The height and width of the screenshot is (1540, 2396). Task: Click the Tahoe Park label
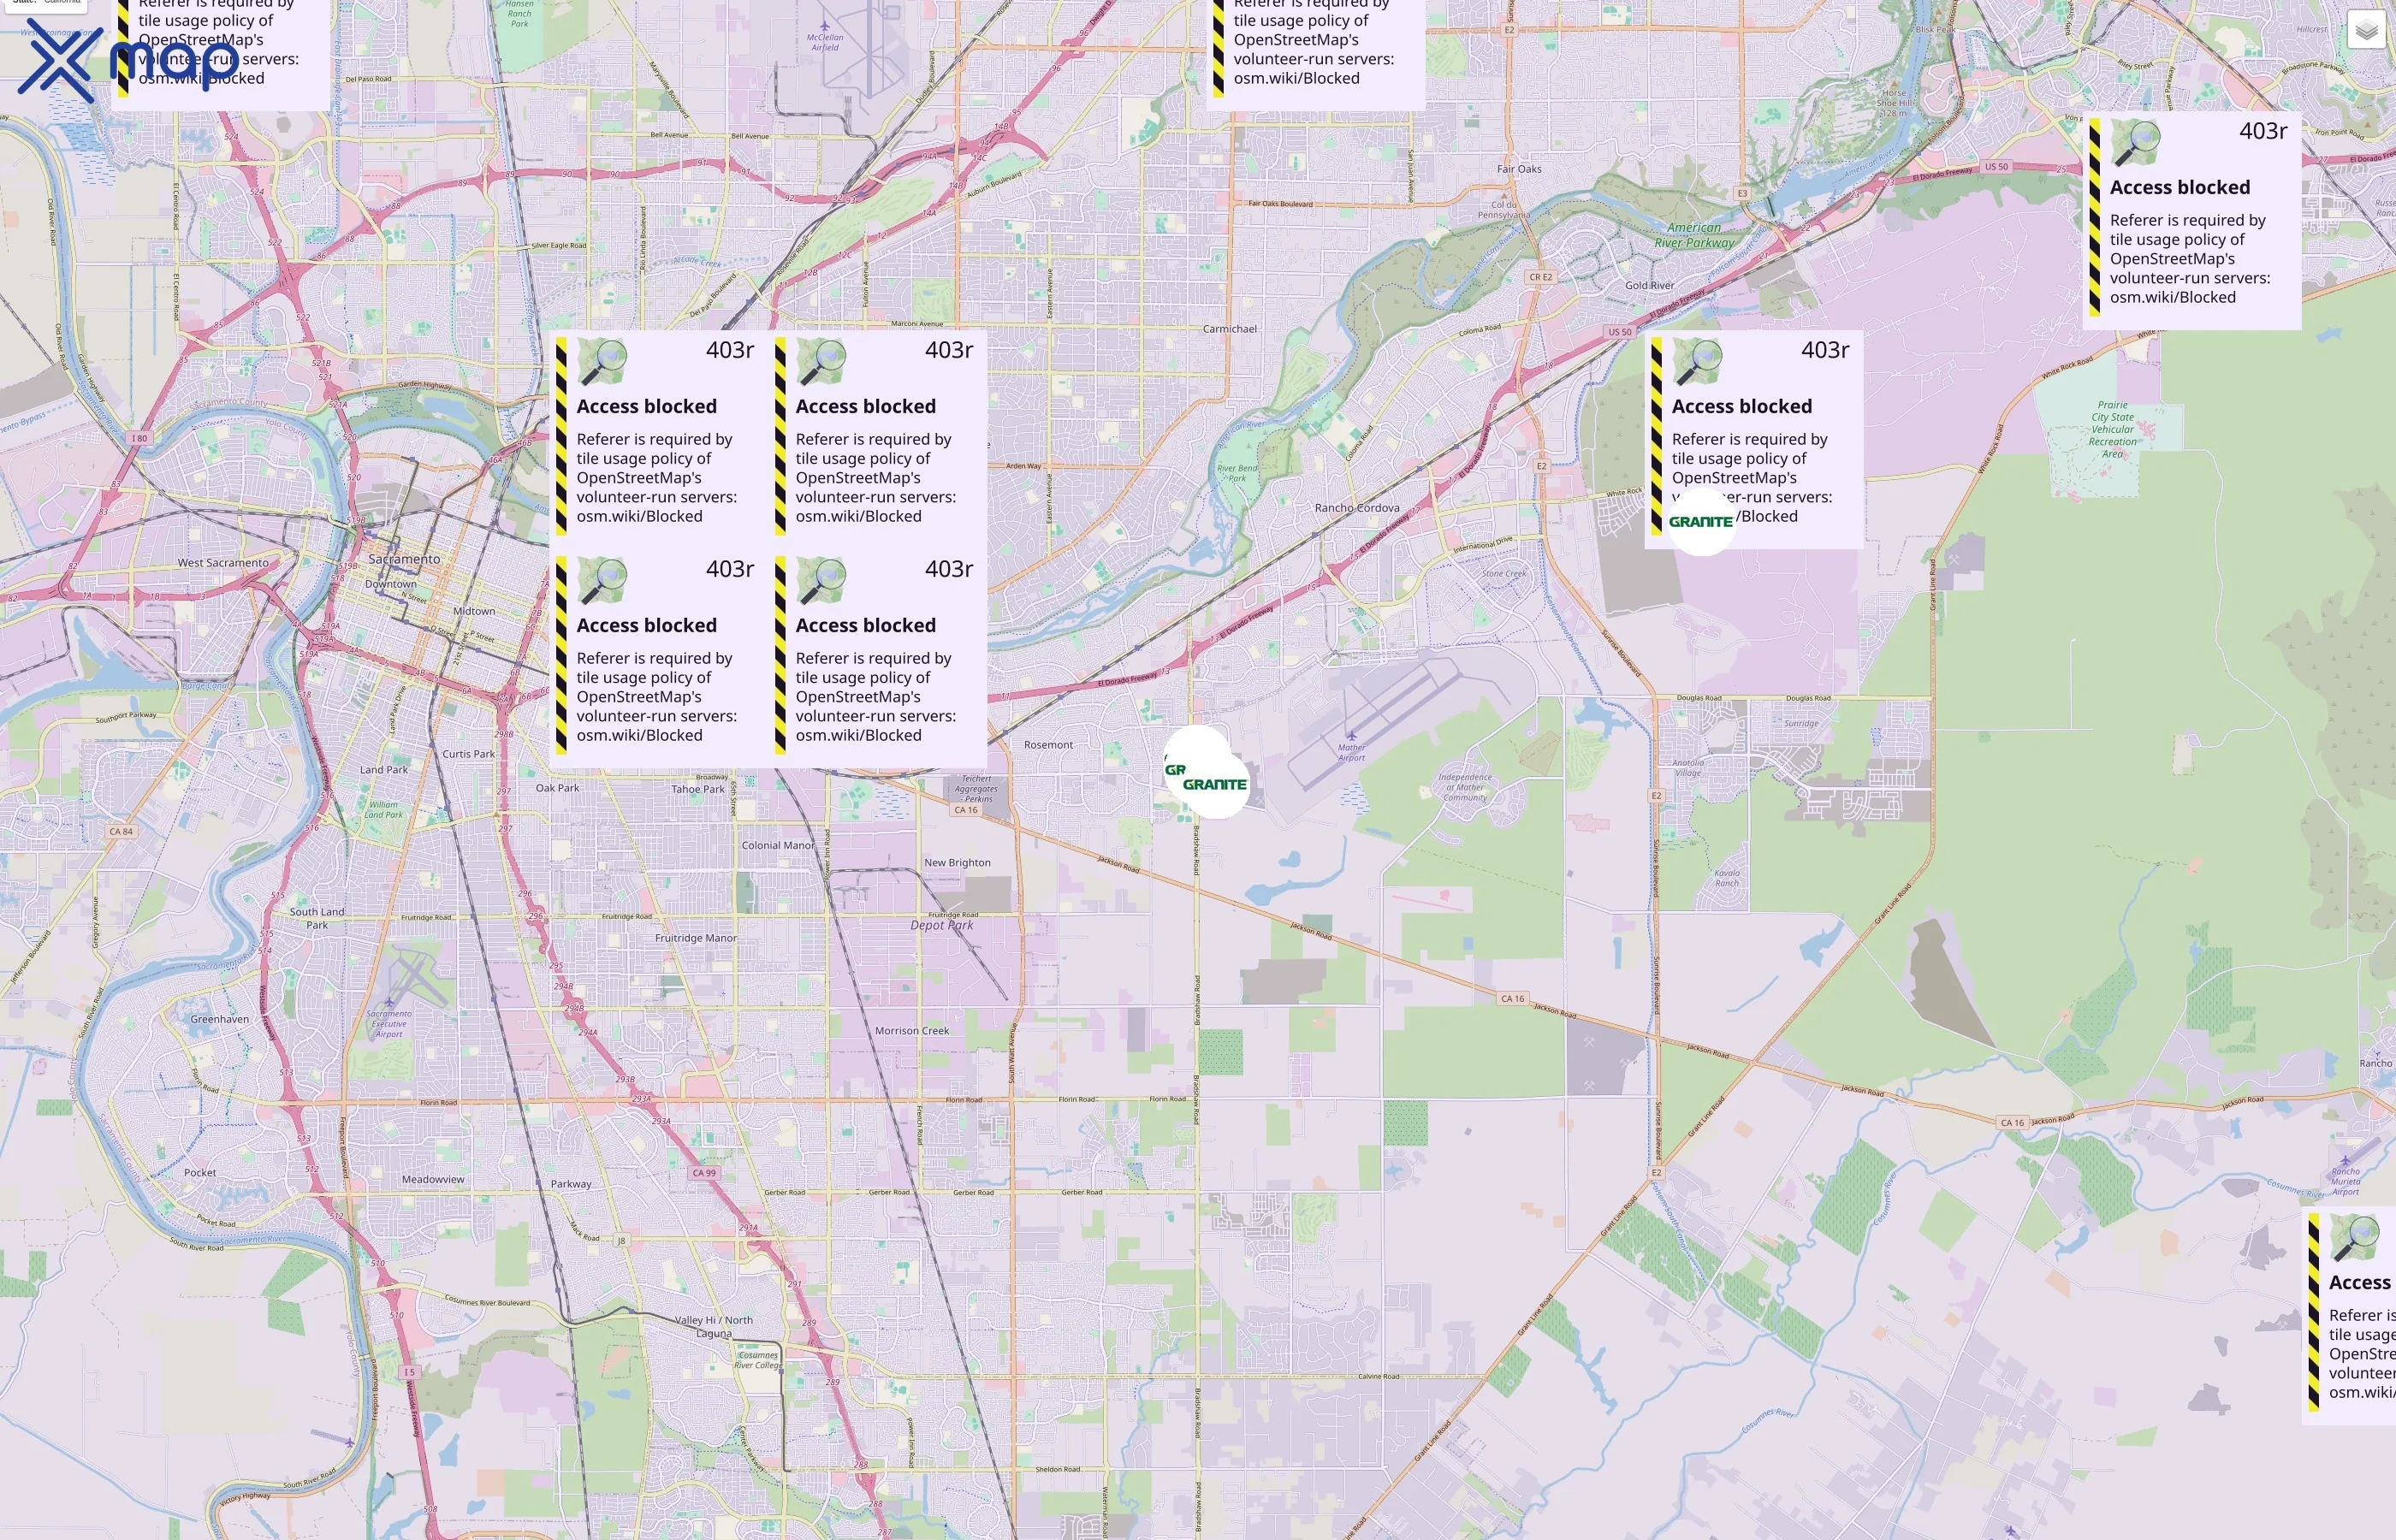click(x=698, y=789)
